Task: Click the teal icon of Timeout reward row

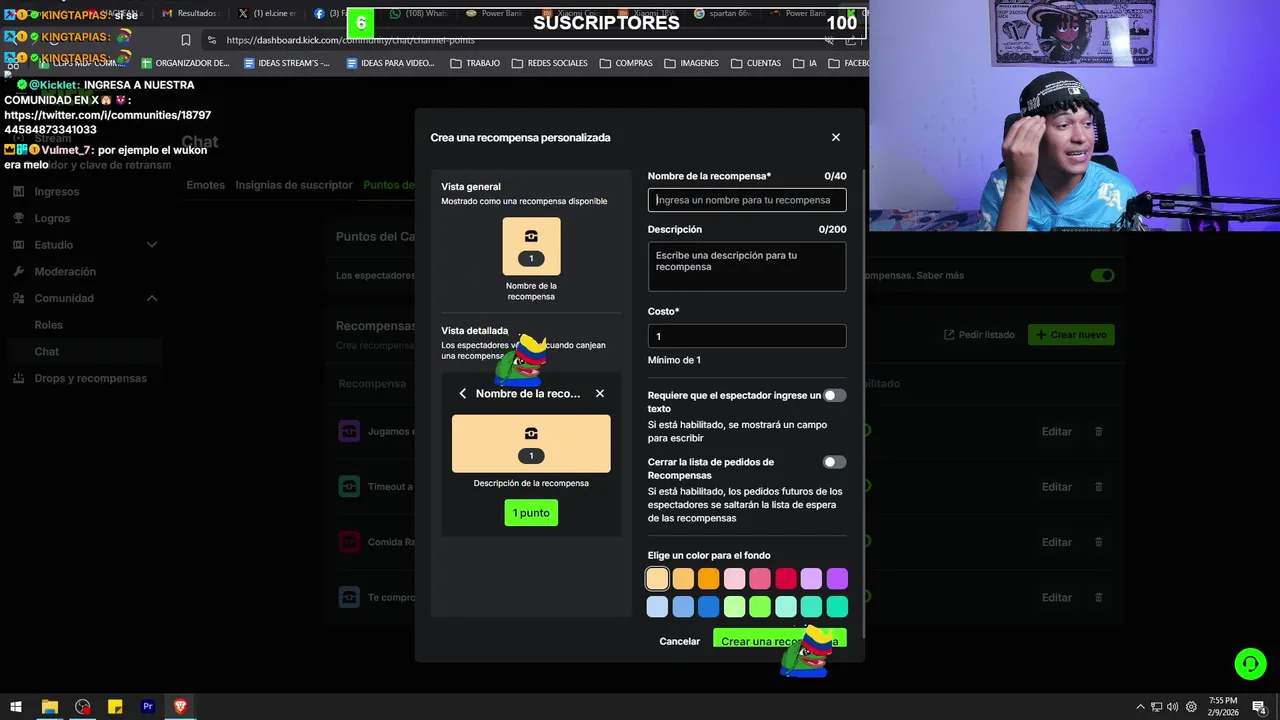Action: point(349,487)
